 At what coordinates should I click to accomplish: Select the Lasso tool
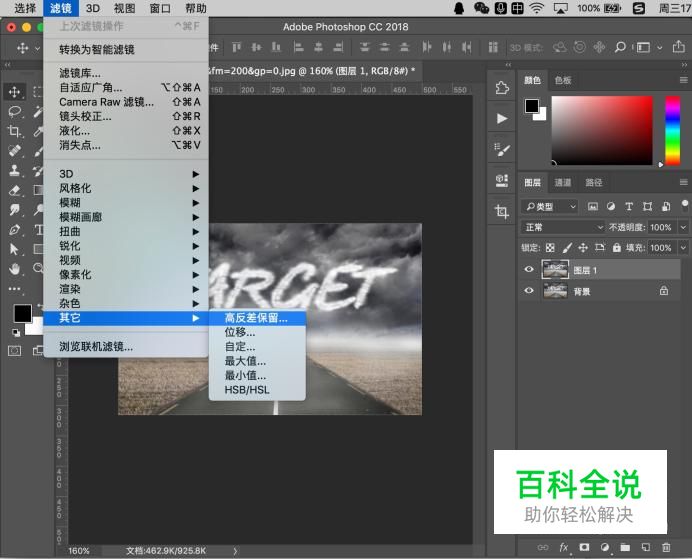15,112
